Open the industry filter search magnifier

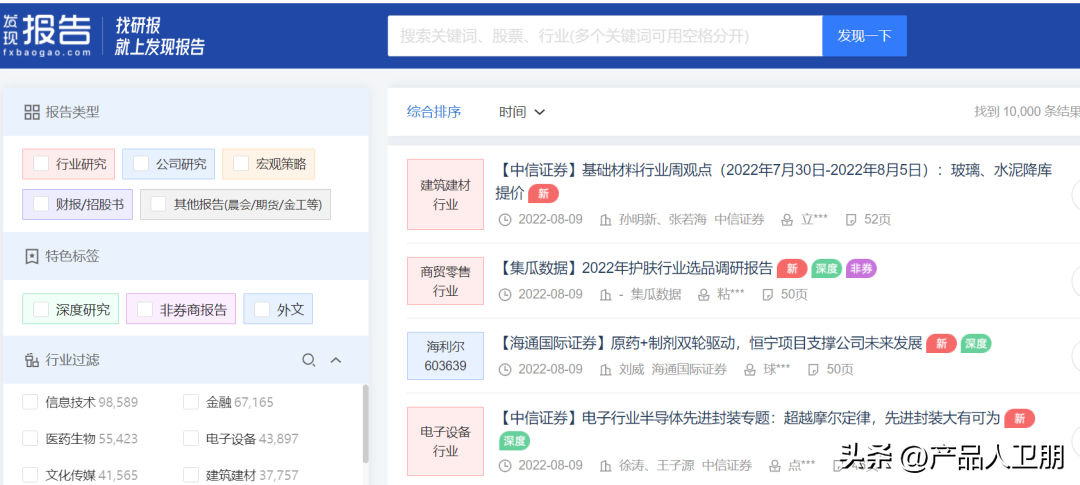[309, 360]
